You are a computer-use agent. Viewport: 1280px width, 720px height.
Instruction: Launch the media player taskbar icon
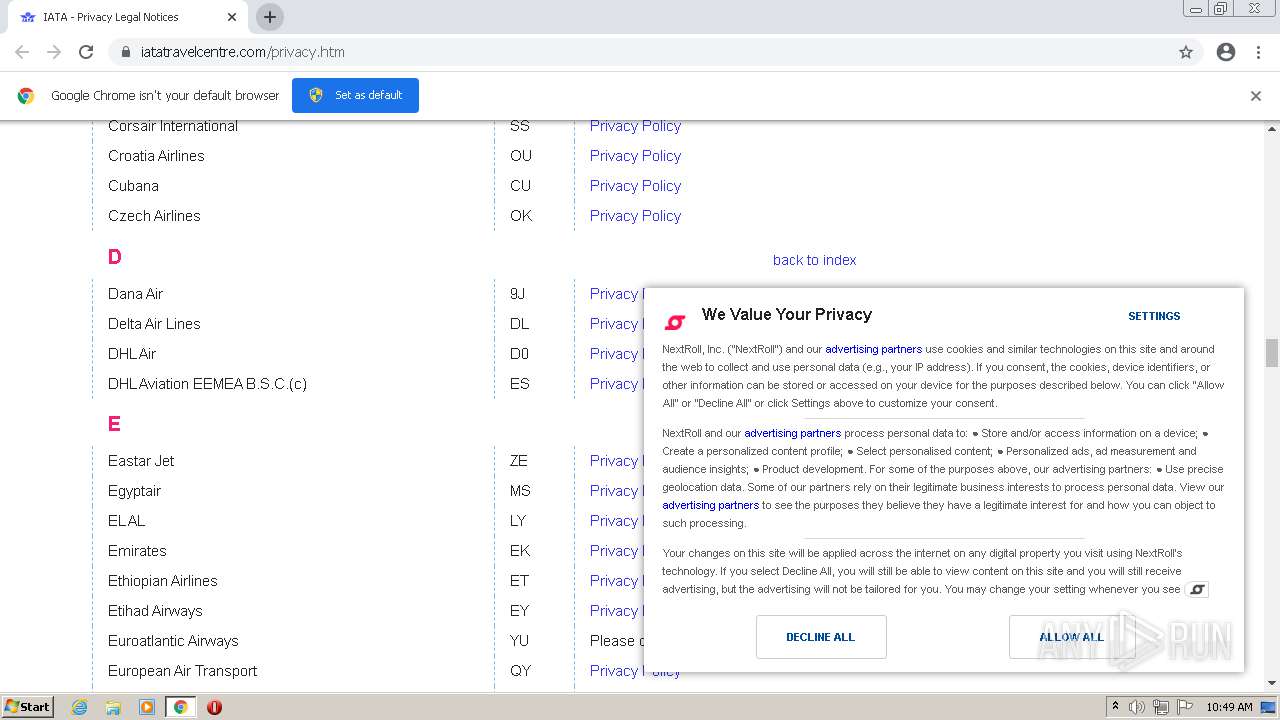pyautogui.click(x=147, y=707)
